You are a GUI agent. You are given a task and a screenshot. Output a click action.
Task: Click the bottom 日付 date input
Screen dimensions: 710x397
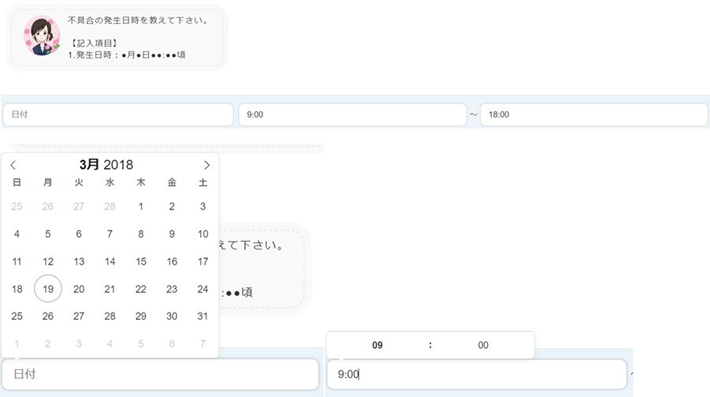(x=160, y=374)
